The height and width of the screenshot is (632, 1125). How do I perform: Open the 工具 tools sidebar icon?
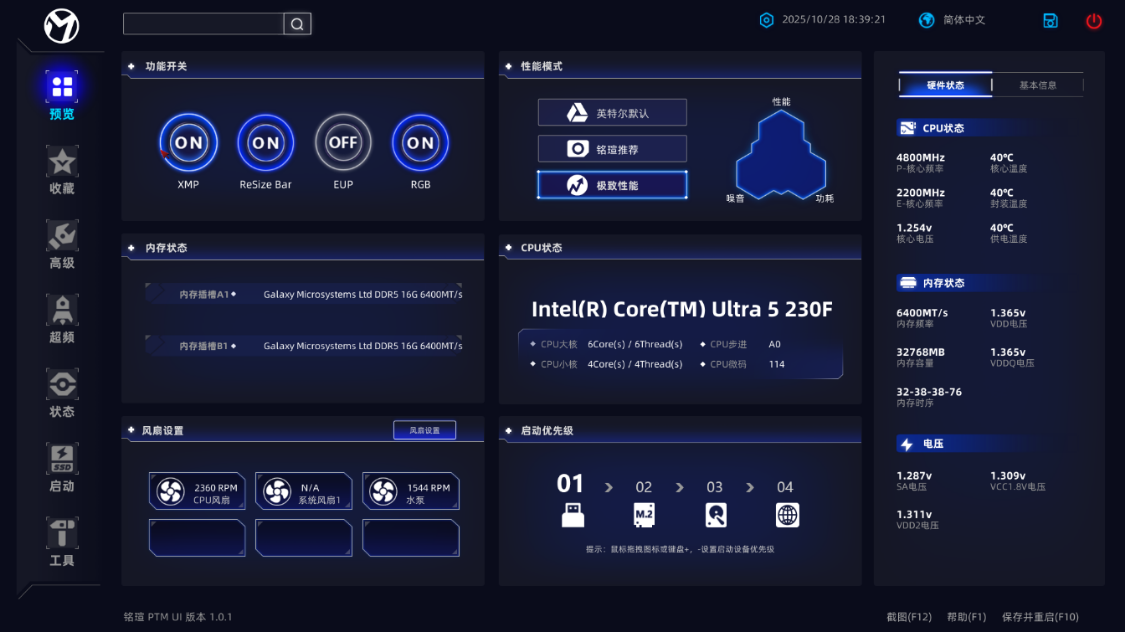(x=62, y=534)
